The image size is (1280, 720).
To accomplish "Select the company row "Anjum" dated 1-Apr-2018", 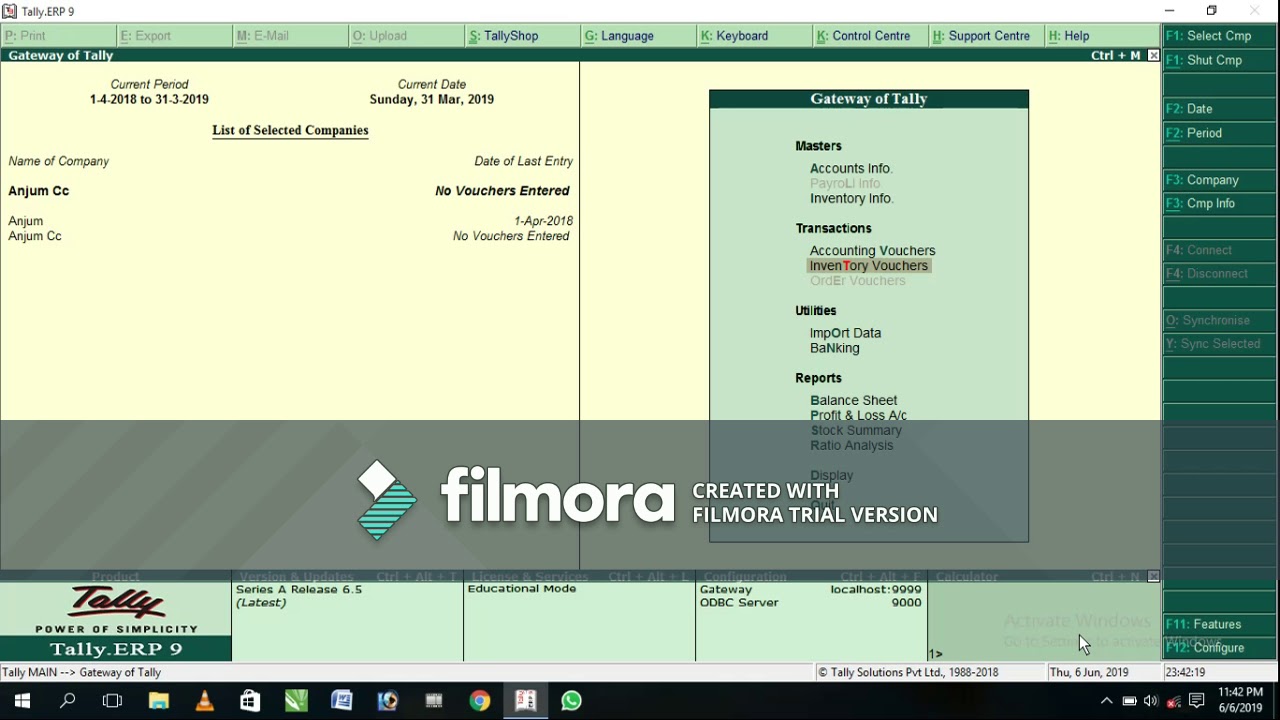I will (290, 221).
